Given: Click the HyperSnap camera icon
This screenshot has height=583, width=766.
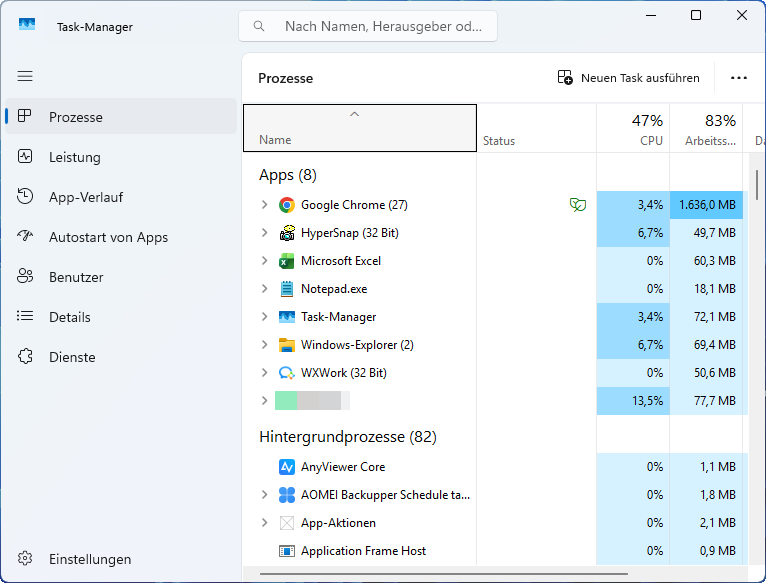Looking at the screenshot, I should pos(287,233).
